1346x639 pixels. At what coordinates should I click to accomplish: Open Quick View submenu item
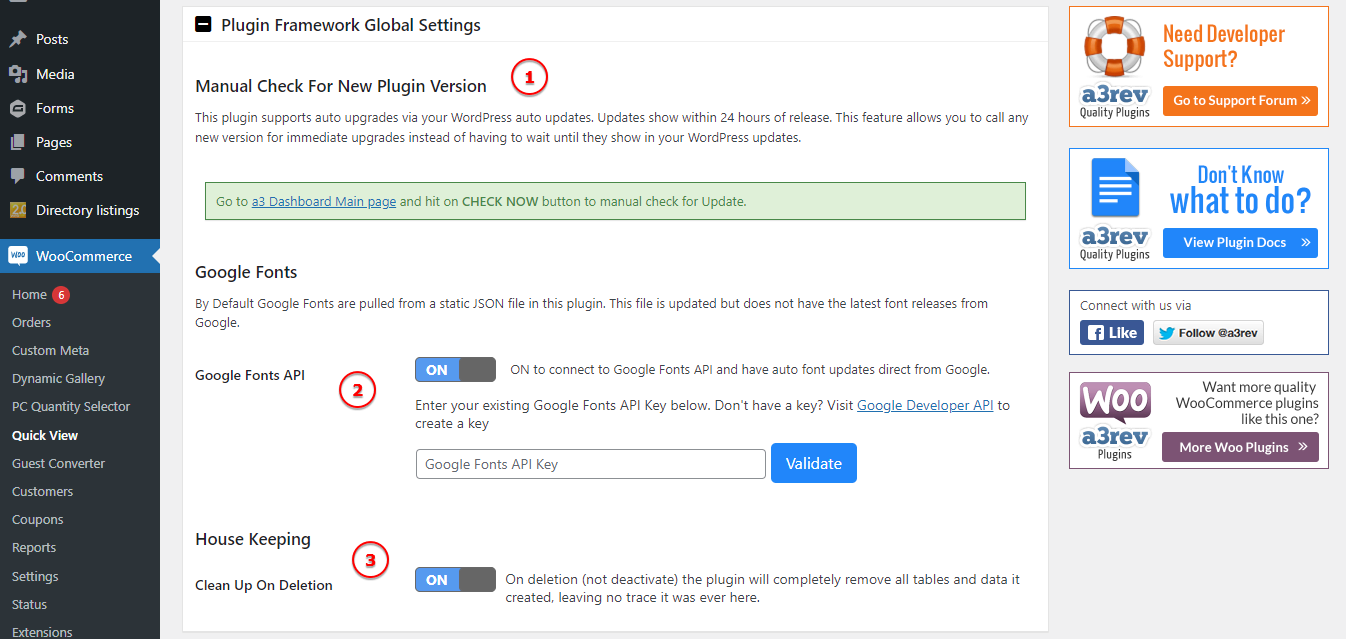45,435
